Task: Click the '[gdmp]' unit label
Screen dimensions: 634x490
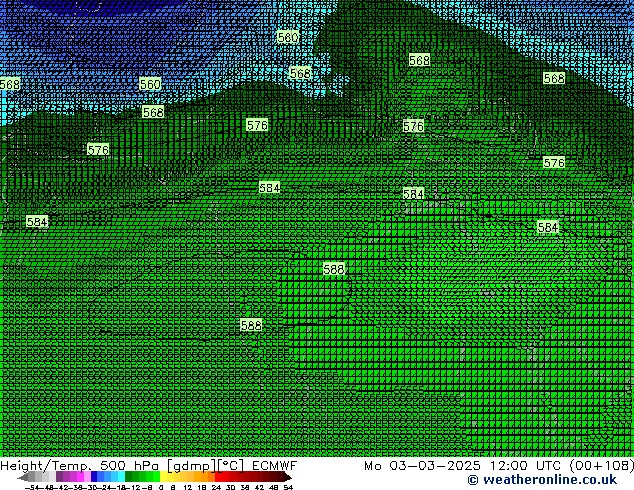Action: point(192,466)
